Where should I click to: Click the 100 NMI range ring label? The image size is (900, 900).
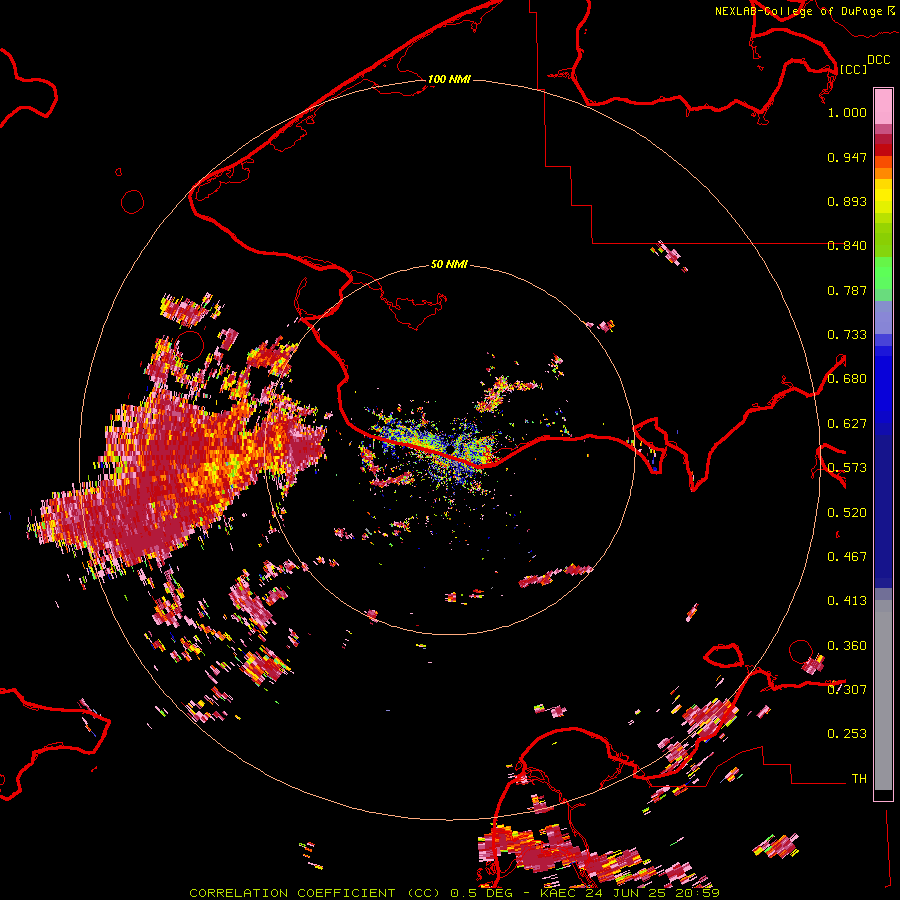click(x=449, y=79)
